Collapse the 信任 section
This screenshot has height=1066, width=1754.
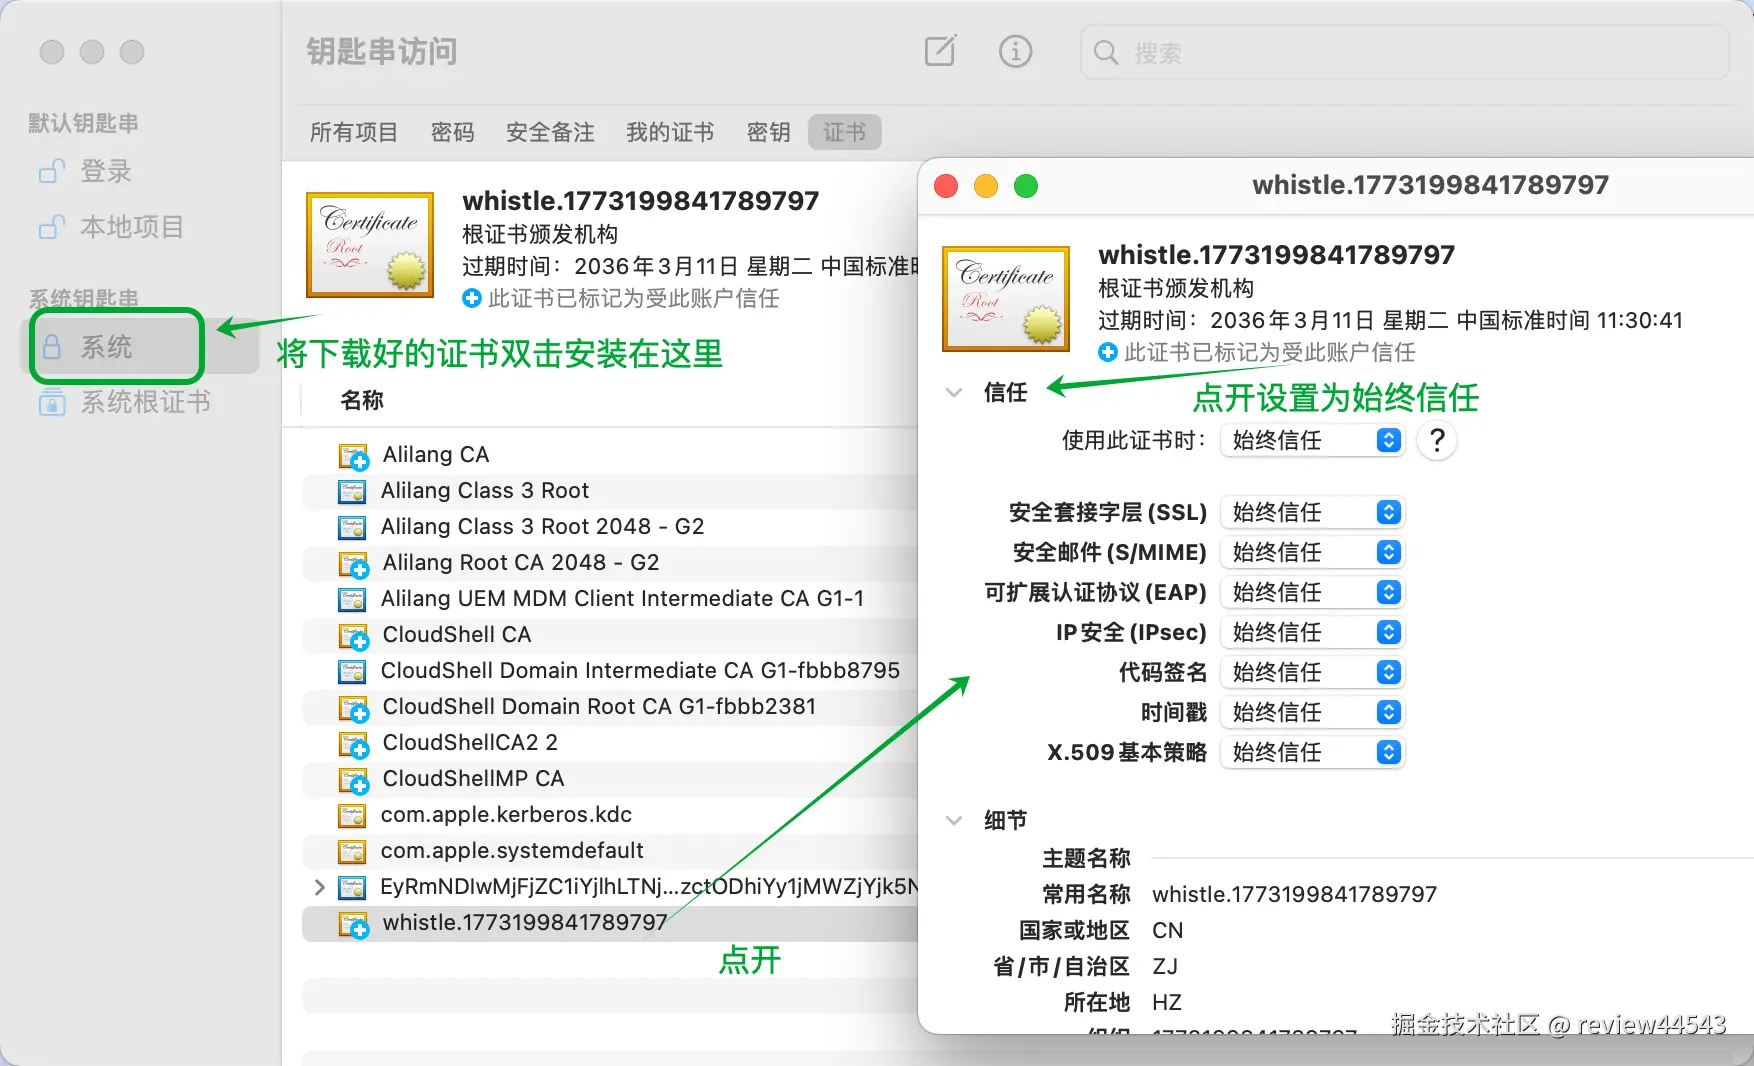954,393
